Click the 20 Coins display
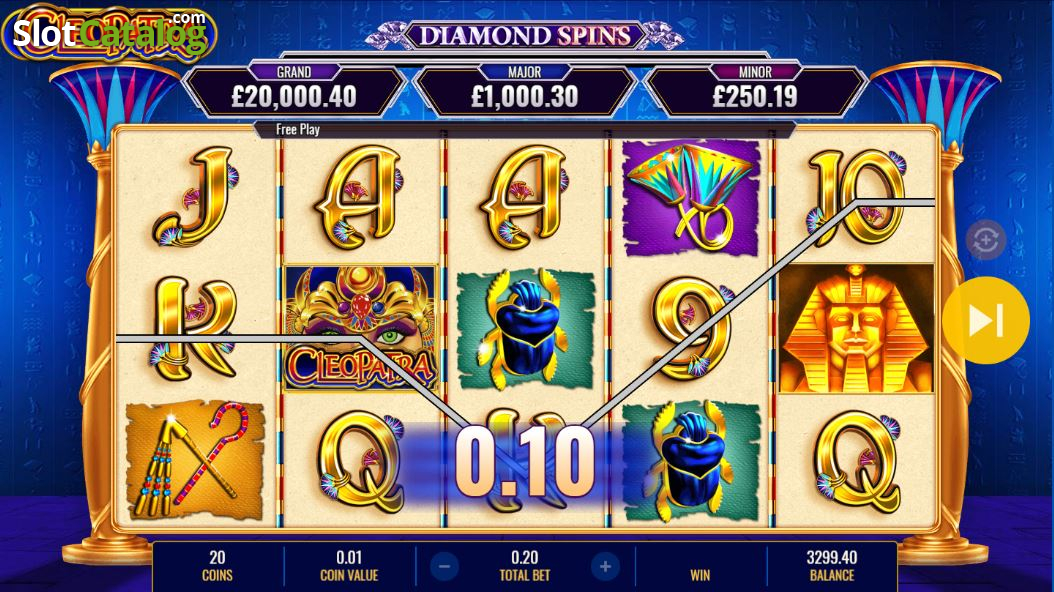Image resolution: width=1054 pixels, height=592 pixels. [x=217, y=566]
